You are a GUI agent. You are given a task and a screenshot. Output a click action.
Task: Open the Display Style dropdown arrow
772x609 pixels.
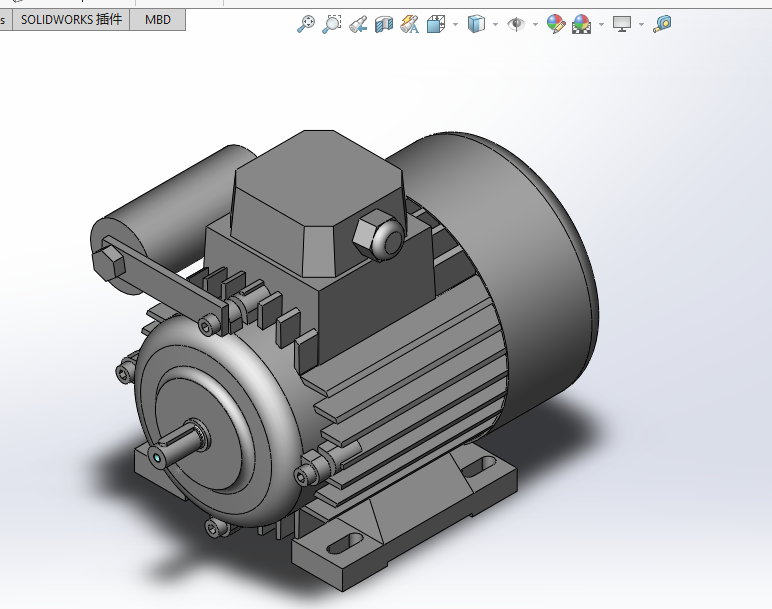tap(495, 24)
